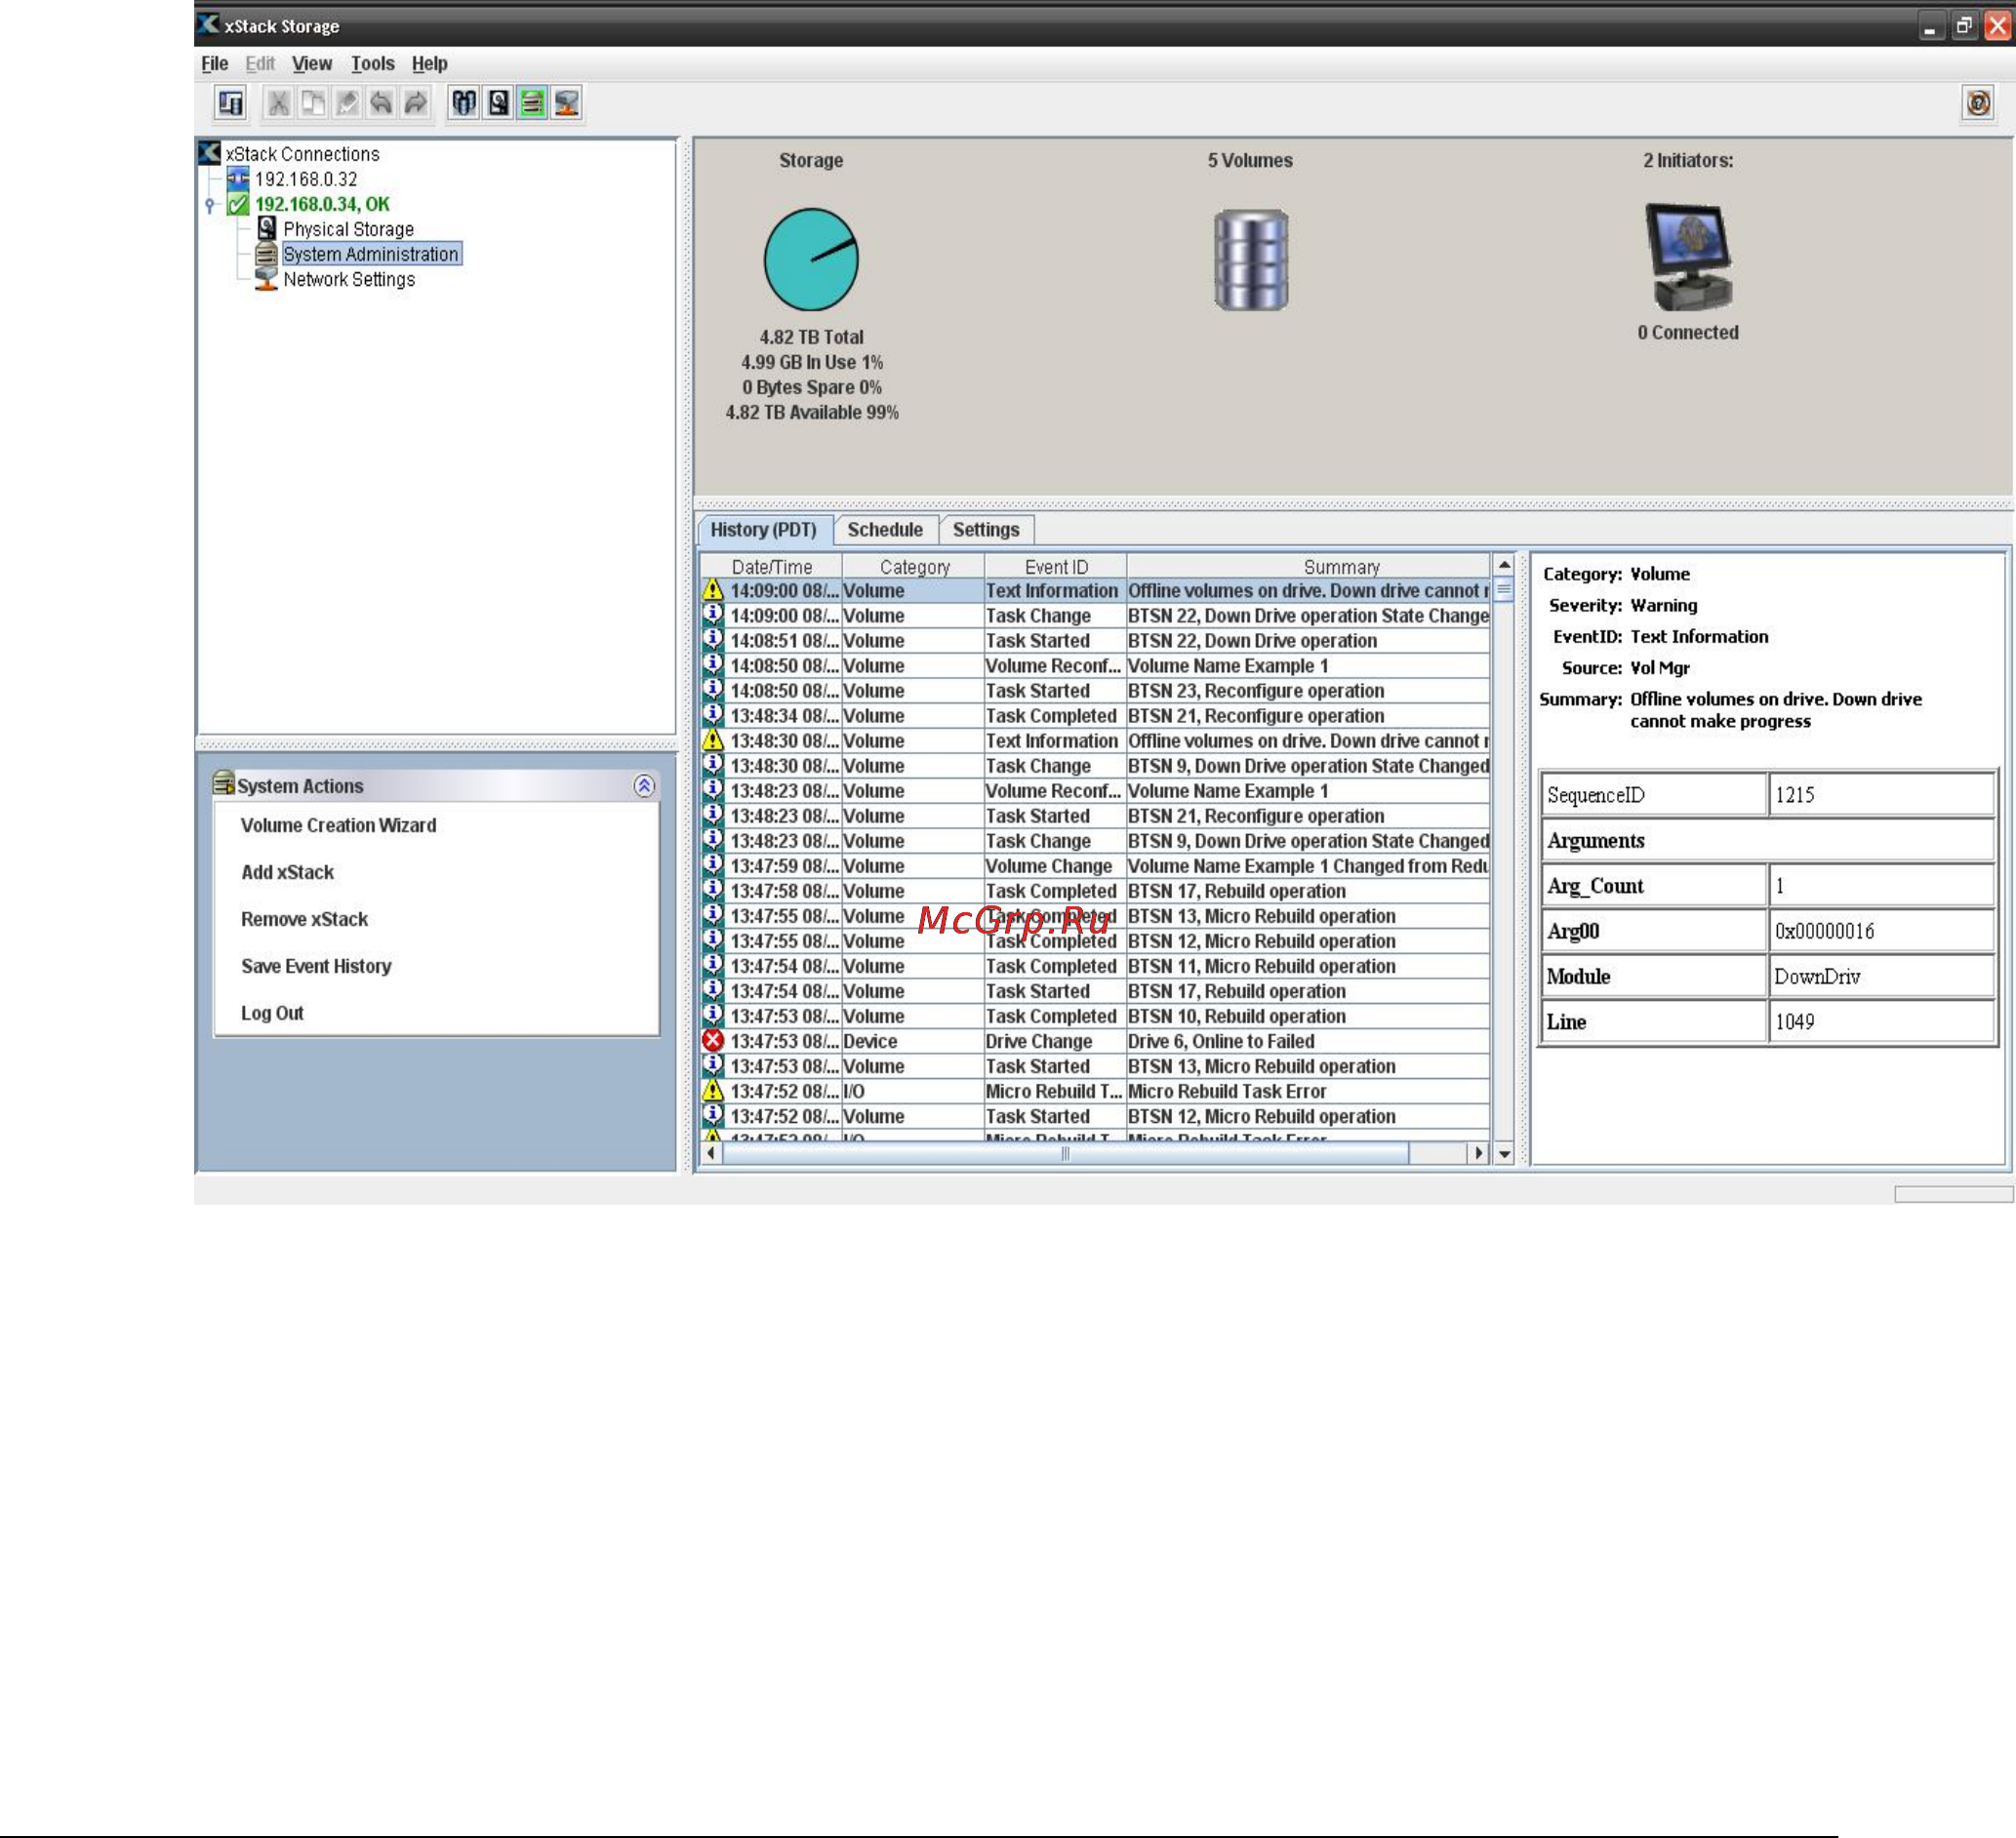
Task: Select the green System Administration toolbar icon
Action: pos(532,103)
